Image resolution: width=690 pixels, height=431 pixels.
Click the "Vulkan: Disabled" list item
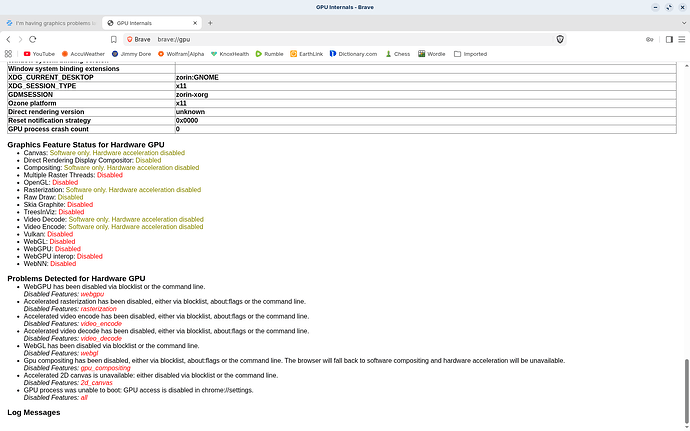pyautogui.click(x=48, y=234)
